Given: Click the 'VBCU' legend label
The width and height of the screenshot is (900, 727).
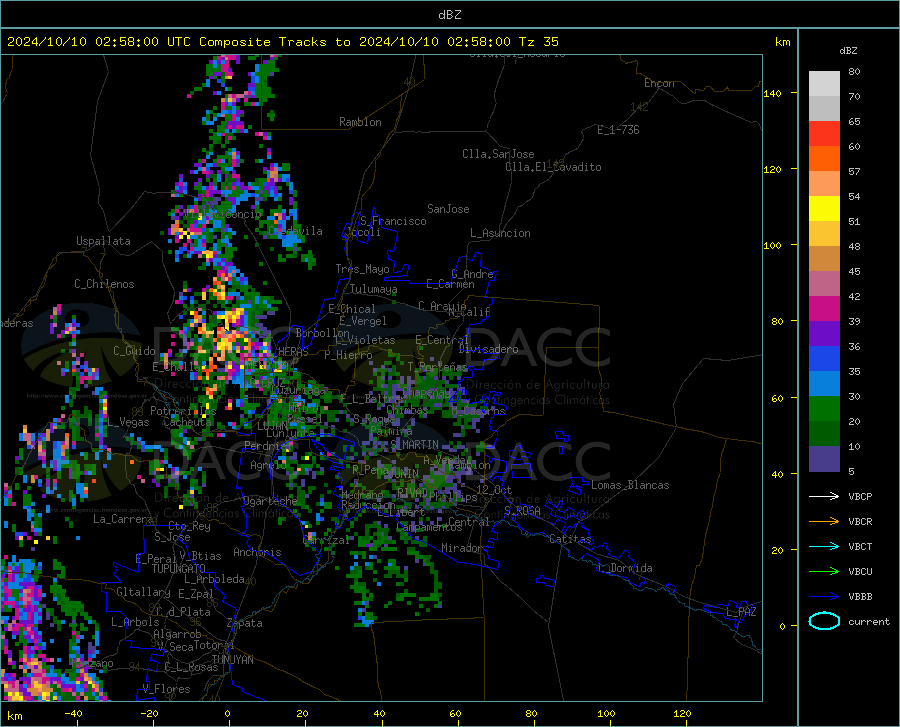Looking at the screenshot, I should tap(860, 572).
